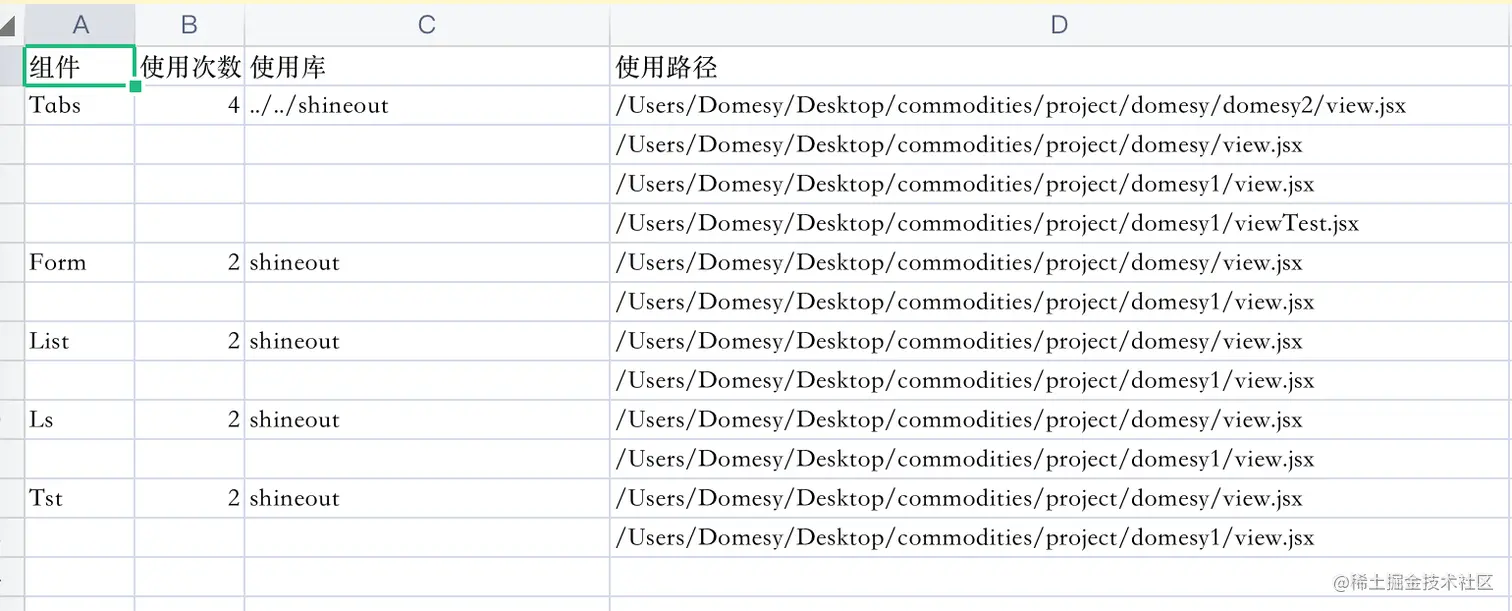This screenshot has width=1512, height=611.
Task: Click domesy/view.jsx path in List row
Action: click(1060, 341)
